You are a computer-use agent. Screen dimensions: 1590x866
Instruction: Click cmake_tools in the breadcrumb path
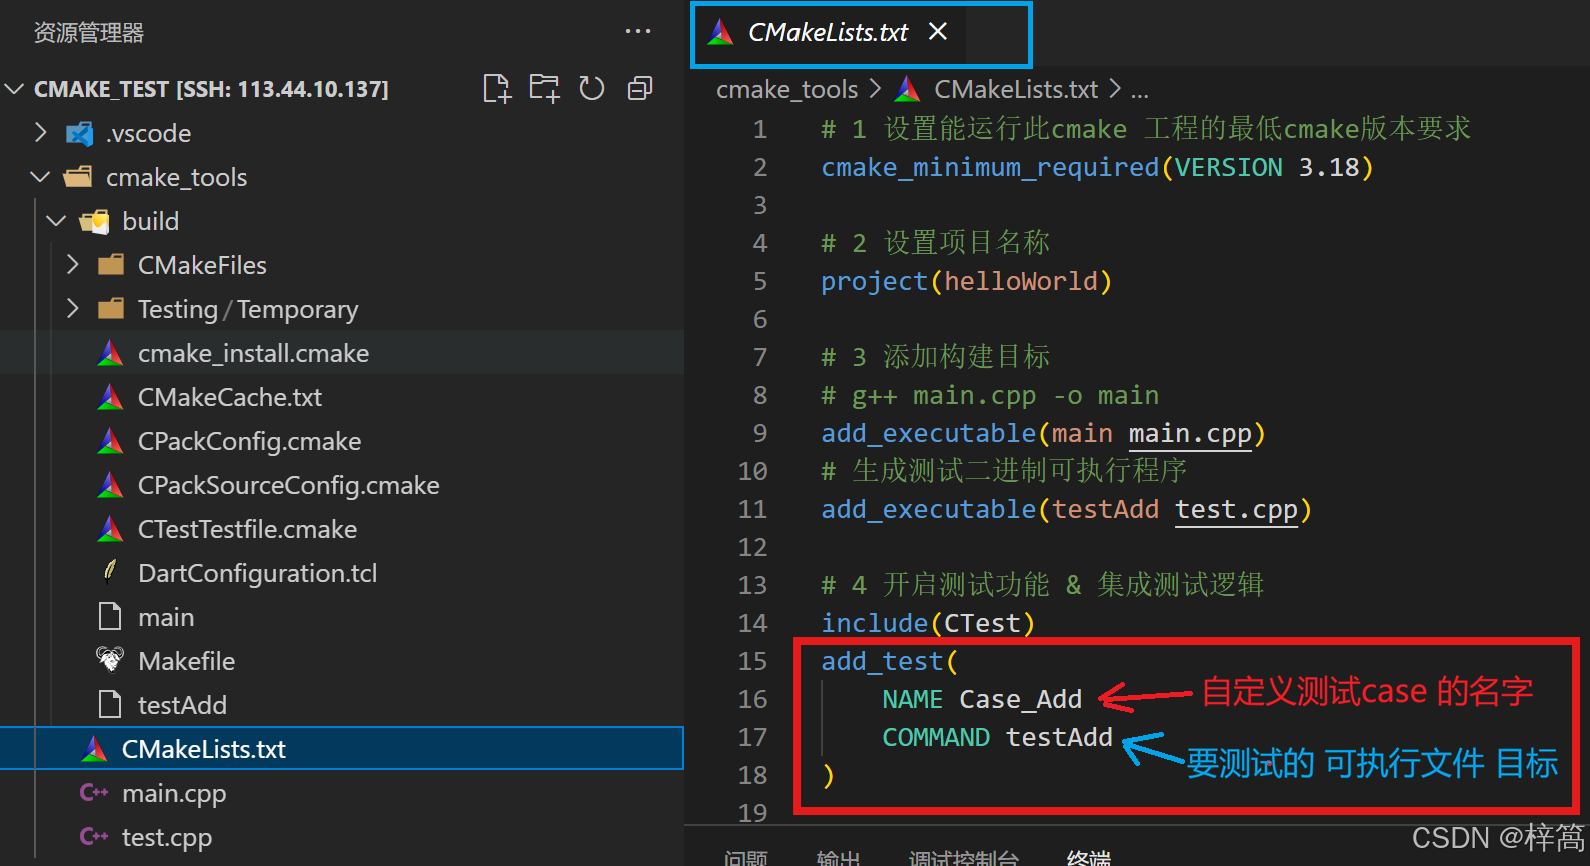(x=787, y=90)
